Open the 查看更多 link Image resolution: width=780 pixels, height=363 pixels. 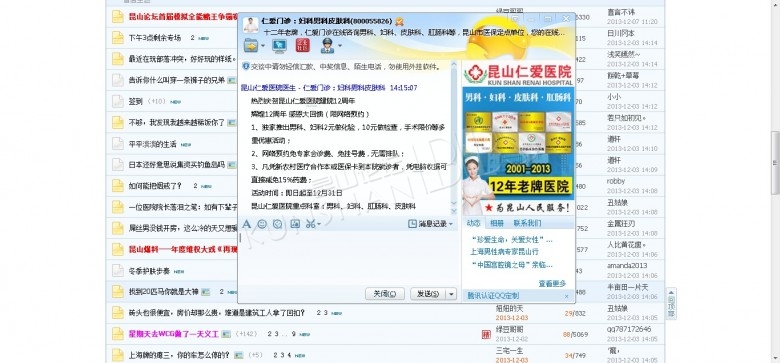click(x=552, y=283)
